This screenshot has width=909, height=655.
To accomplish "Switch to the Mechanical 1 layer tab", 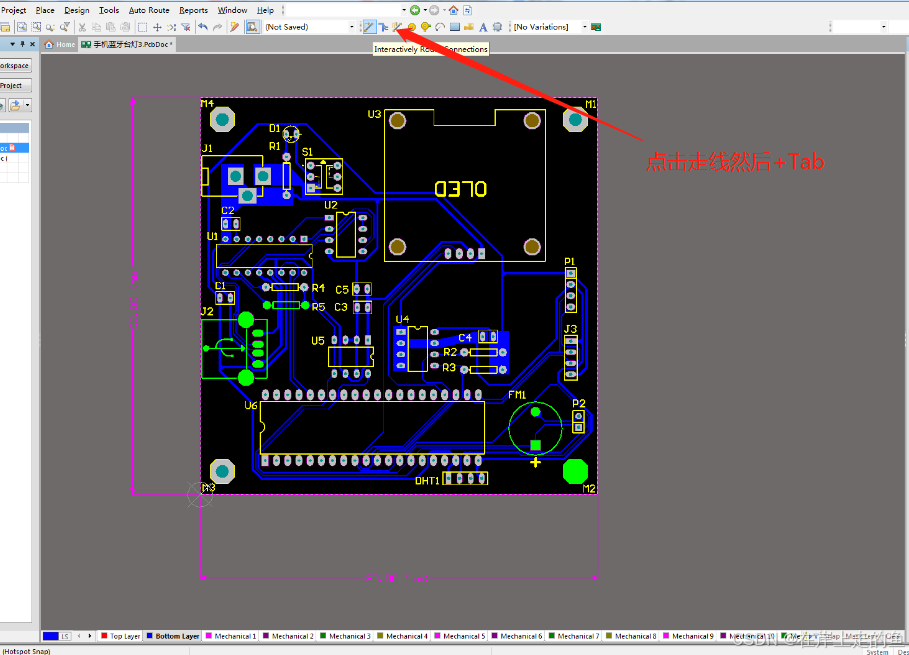I will pyautogui.click(x=231, y=636).
